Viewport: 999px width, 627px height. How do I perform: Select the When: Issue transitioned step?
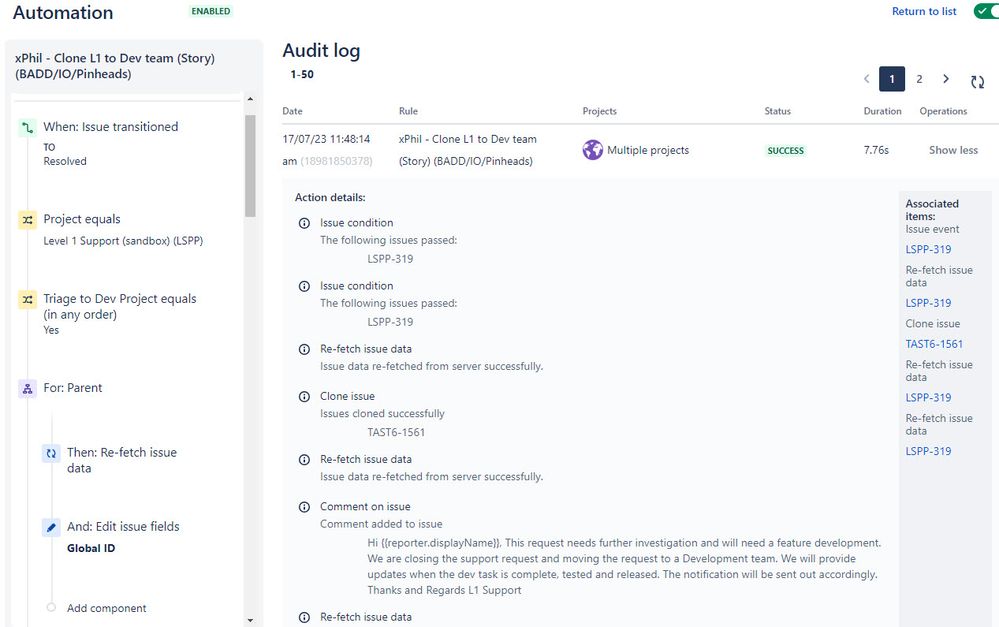(111, 127)
